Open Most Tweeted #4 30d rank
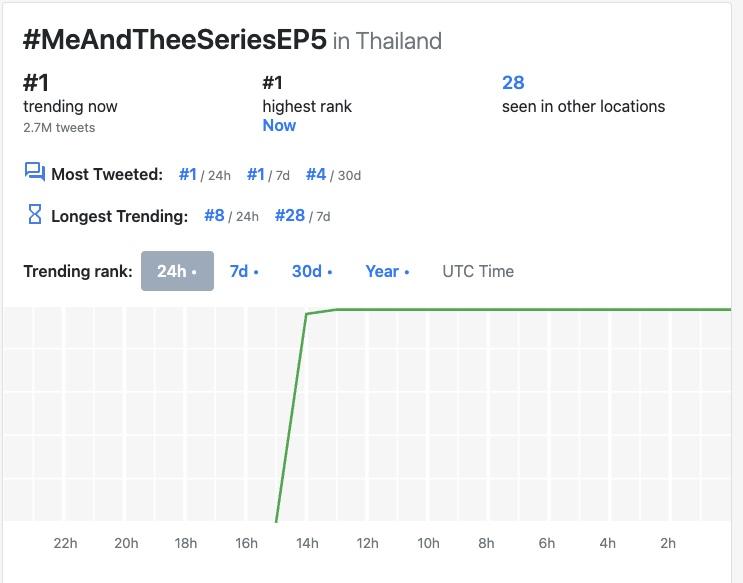 [316, 174]
